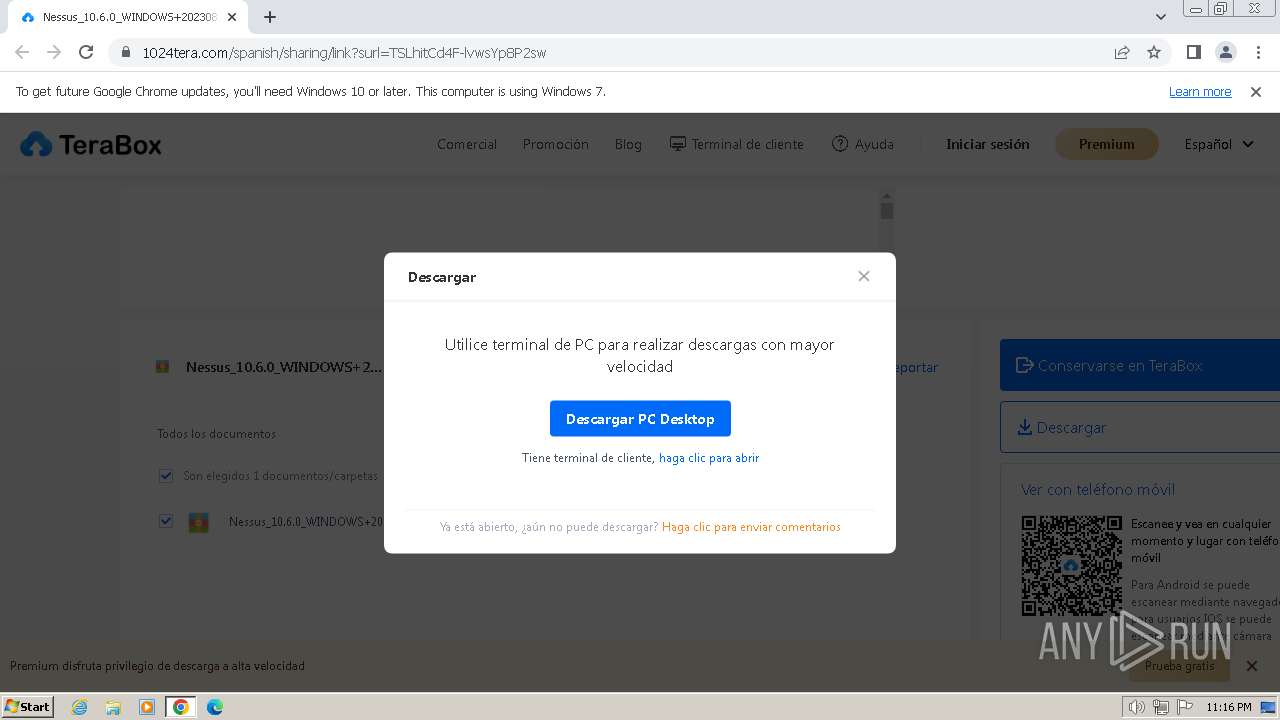Image resolution: width=1280 pixels, height=720 pixels.
Task: Click the TeraBox logo
Action: click(x=91, y=145)
